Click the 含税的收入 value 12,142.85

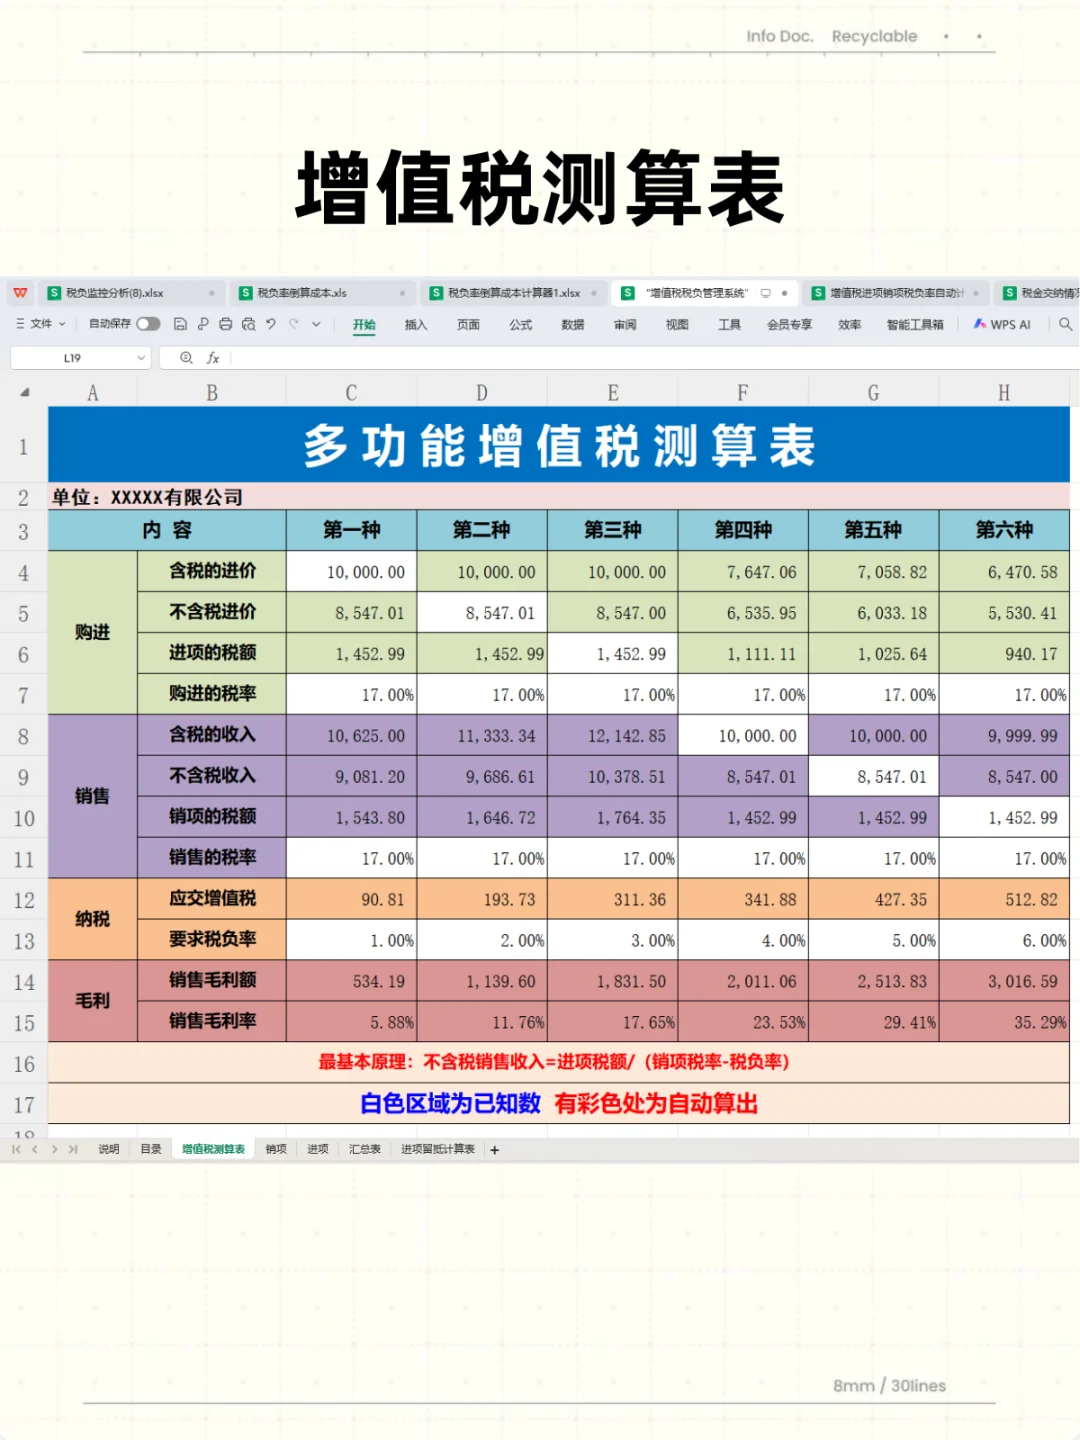coord(613,736)
